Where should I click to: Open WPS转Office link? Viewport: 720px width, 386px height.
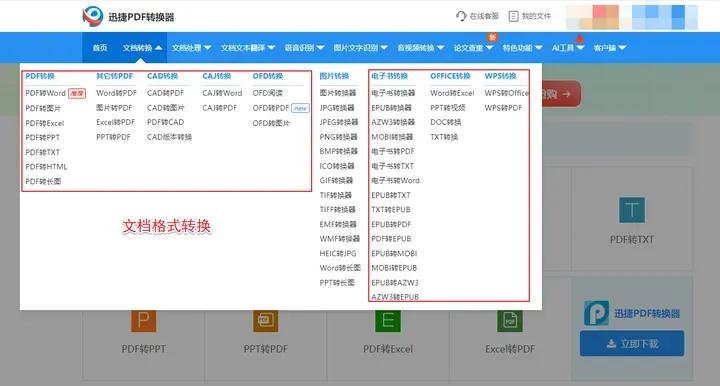pos(507,93)
